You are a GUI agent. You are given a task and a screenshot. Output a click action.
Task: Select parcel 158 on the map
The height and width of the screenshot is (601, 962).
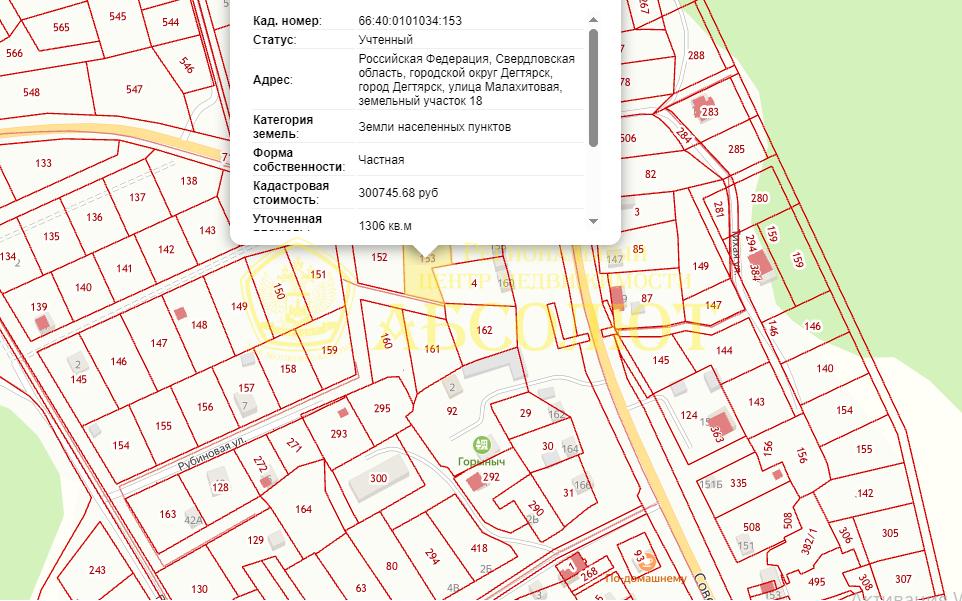point(288,369)
